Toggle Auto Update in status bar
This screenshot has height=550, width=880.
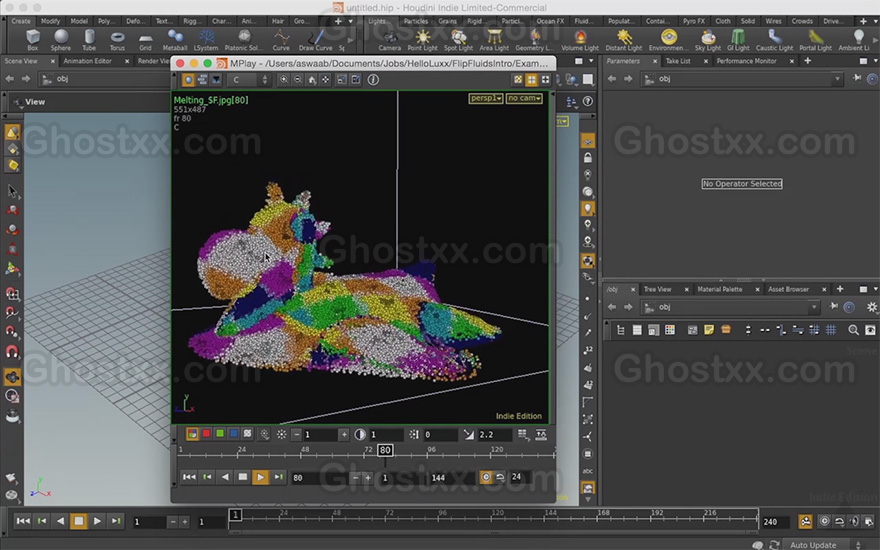[x=813, y=545]
